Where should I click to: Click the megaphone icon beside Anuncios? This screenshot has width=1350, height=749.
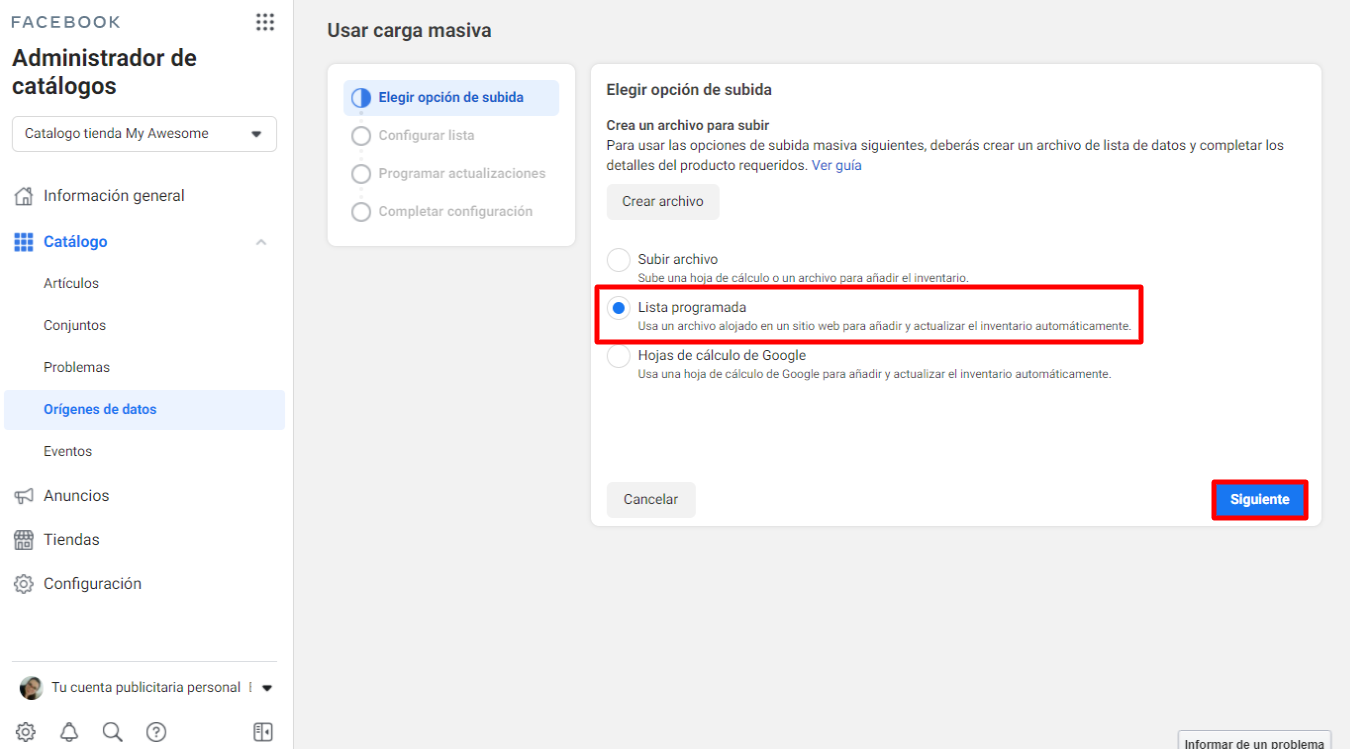click(24, 496)
